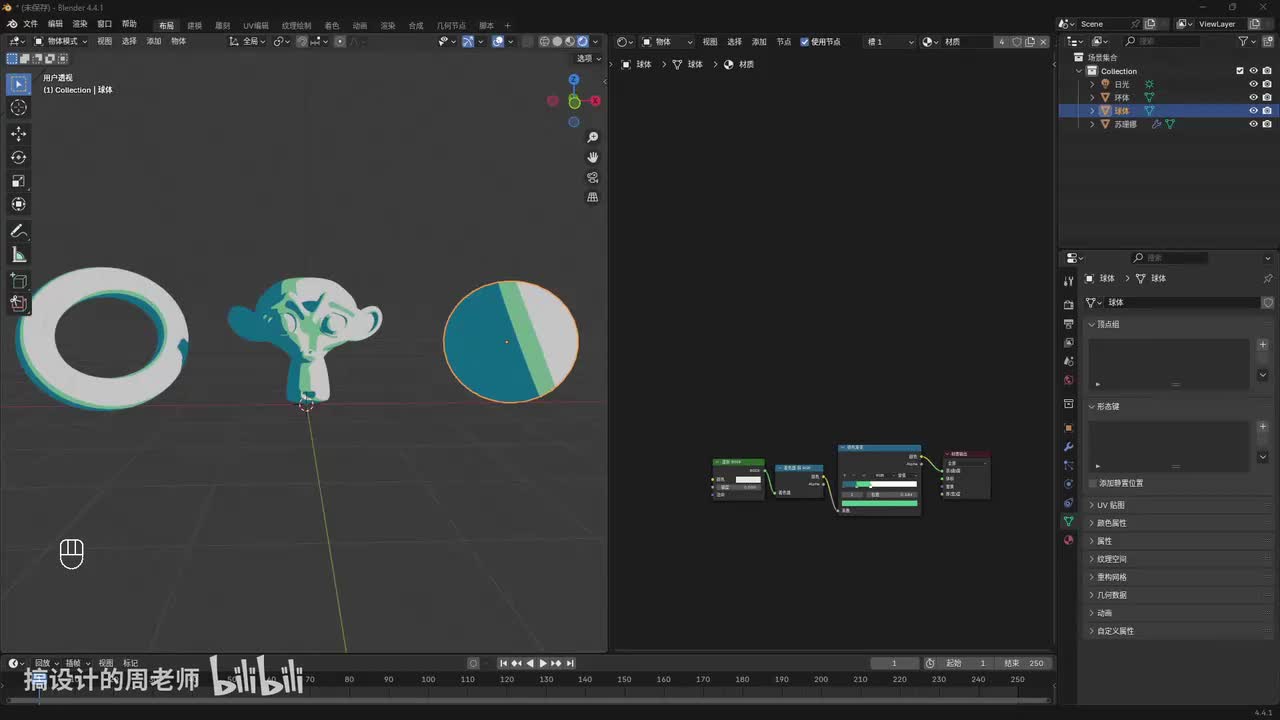This screenshot has height=720, width=1280.
Task: Click the white color swatch in shader node
Action: pyautogui.click(x=748, y=480)
